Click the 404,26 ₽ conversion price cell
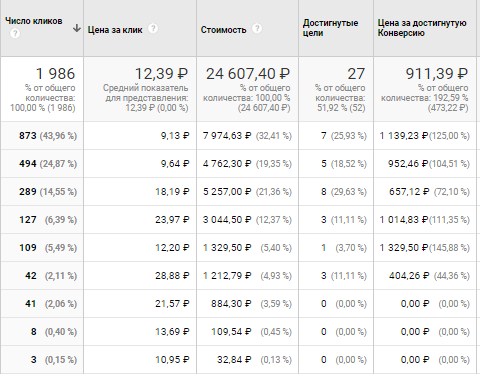 coord(425,276)
